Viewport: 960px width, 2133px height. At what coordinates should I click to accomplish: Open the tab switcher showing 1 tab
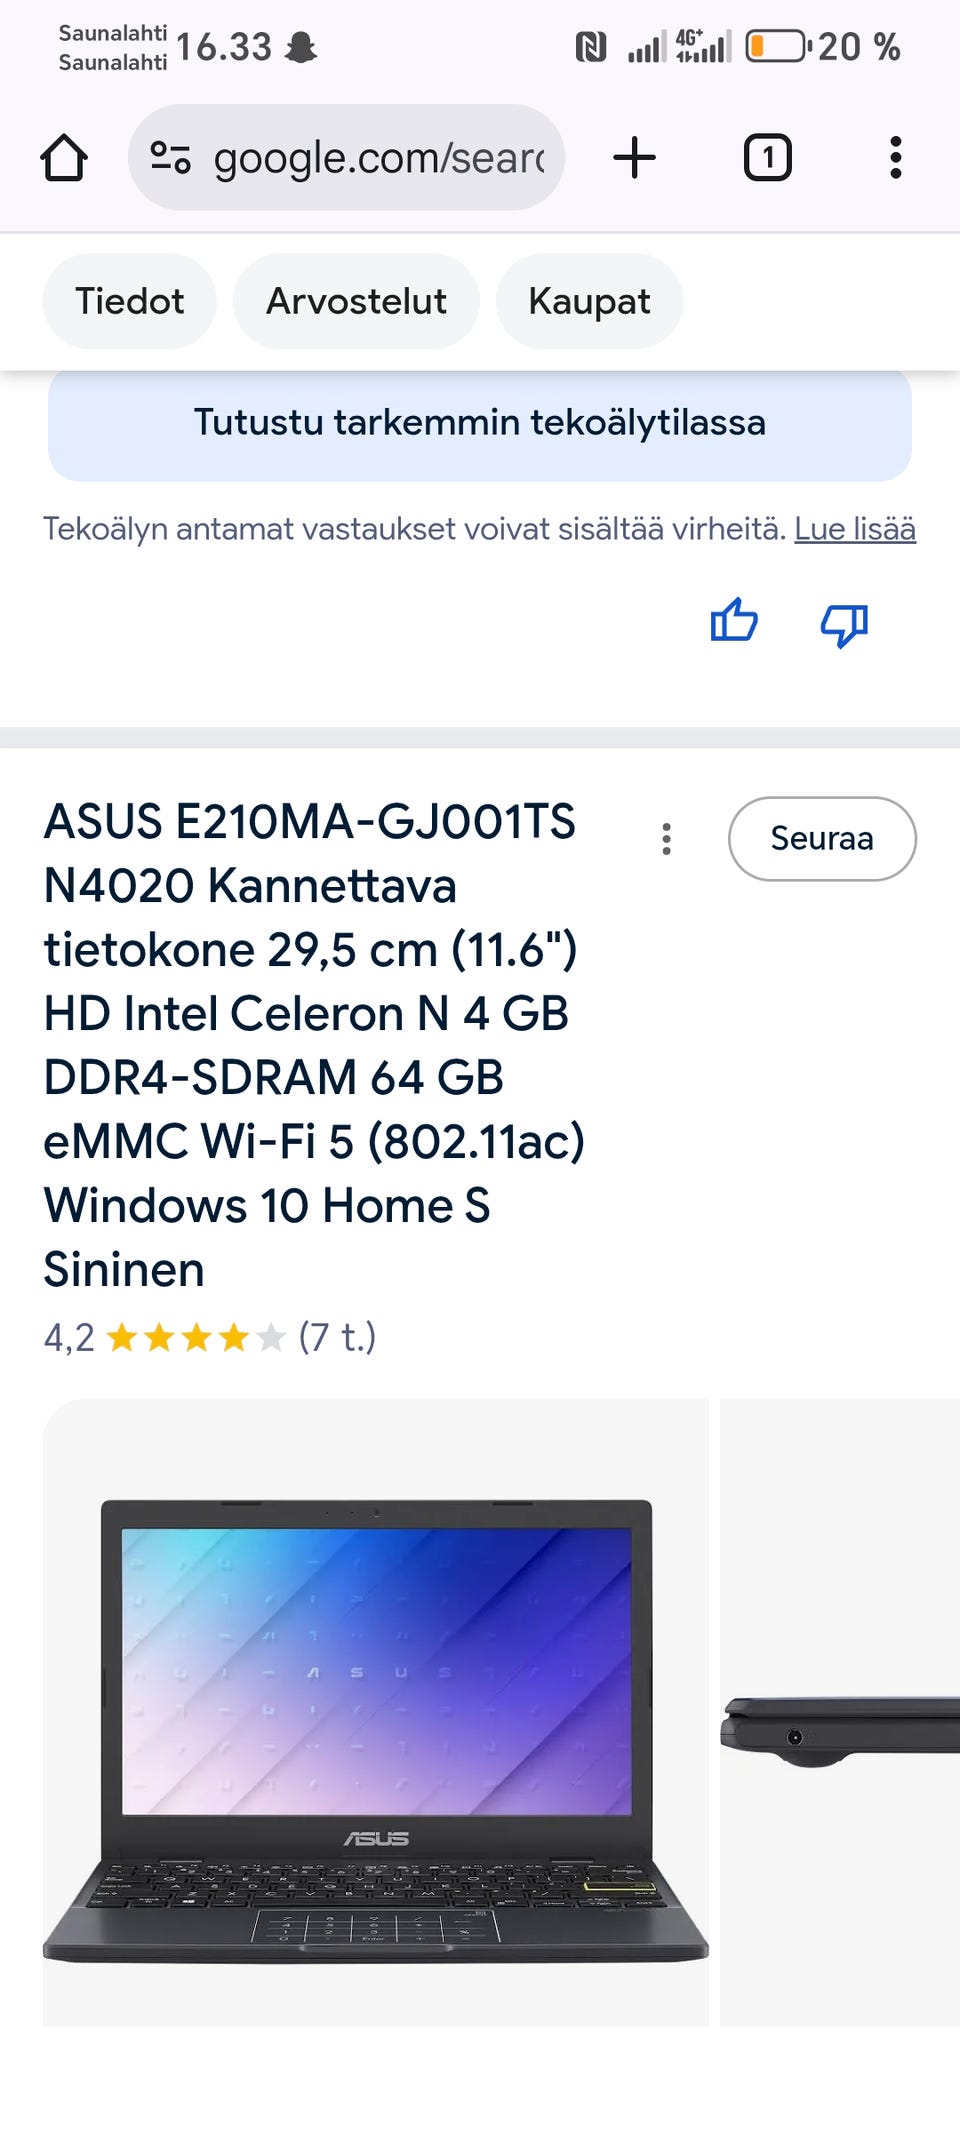coord(767,158)
